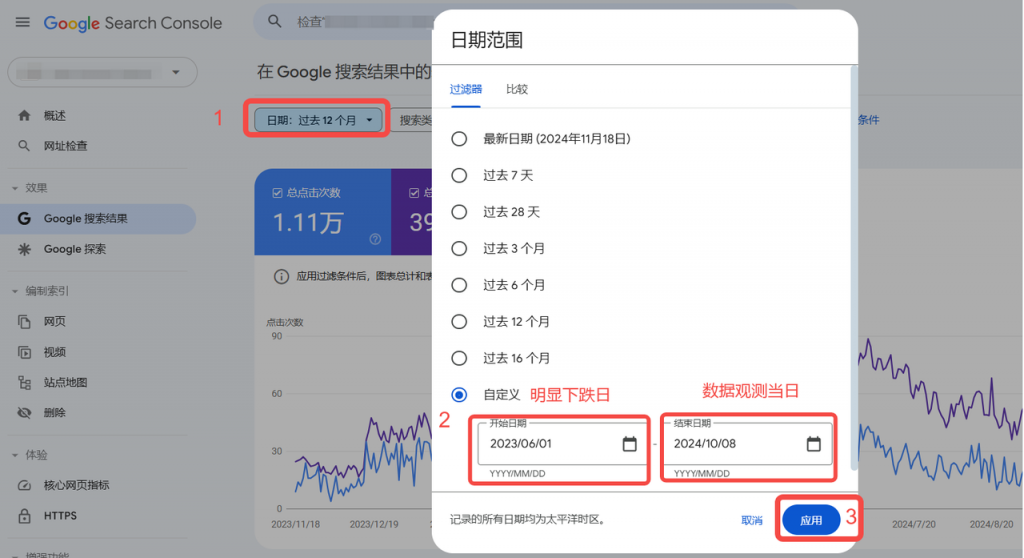This screenshot has height=558, width=1024.
Task: Select the 过去 7 天 radio option
Action: pos(459,175)
